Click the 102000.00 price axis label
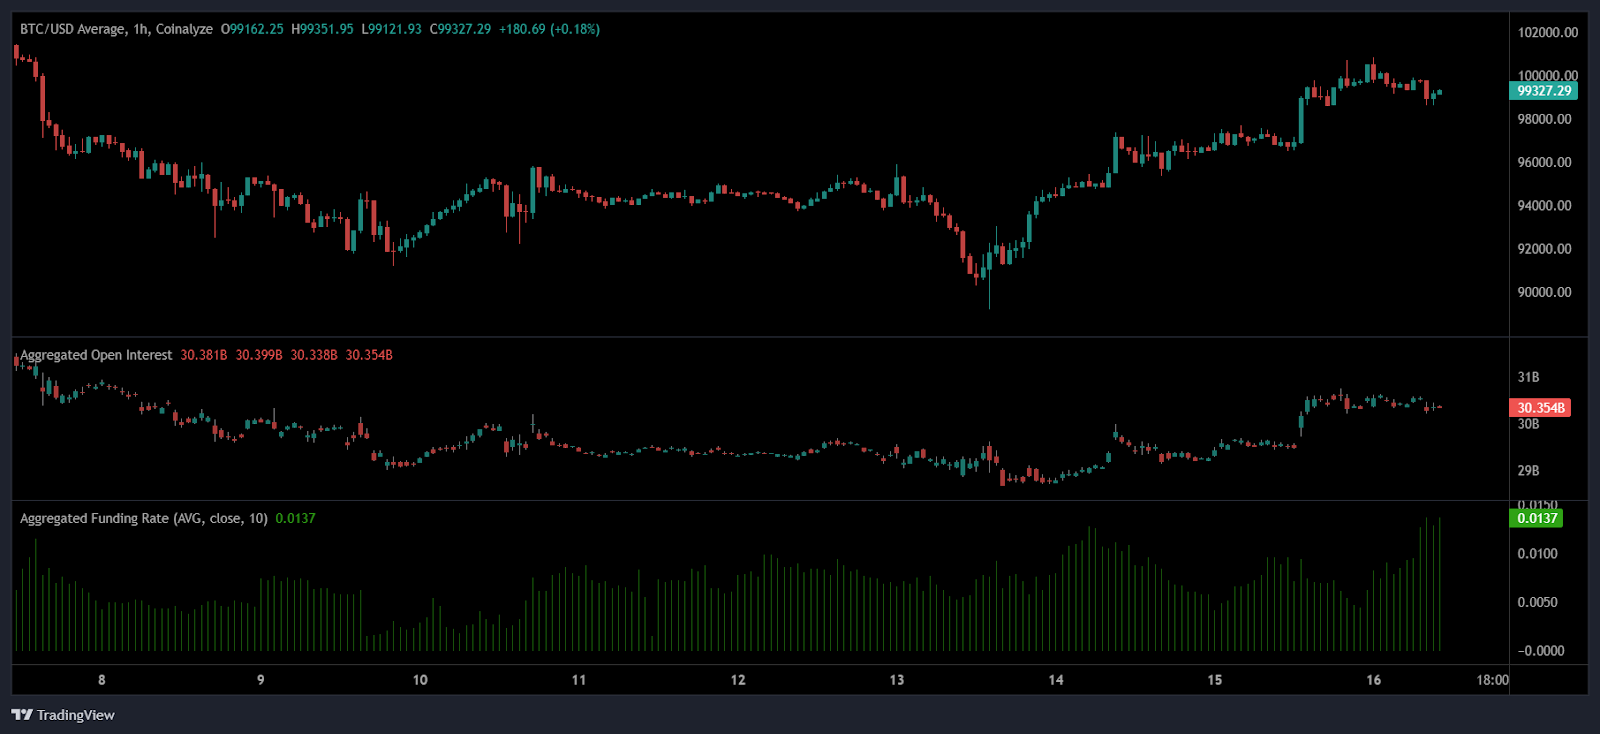The width and height of the screenshot is (1600, 734). coord(1547,33)
